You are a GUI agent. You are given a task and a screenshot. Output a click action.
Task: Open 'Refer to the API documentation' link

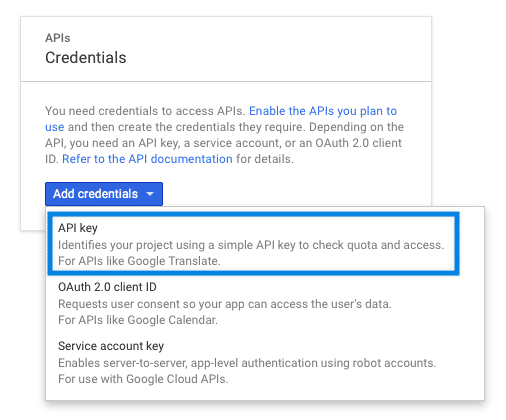[x=147, y=159]
